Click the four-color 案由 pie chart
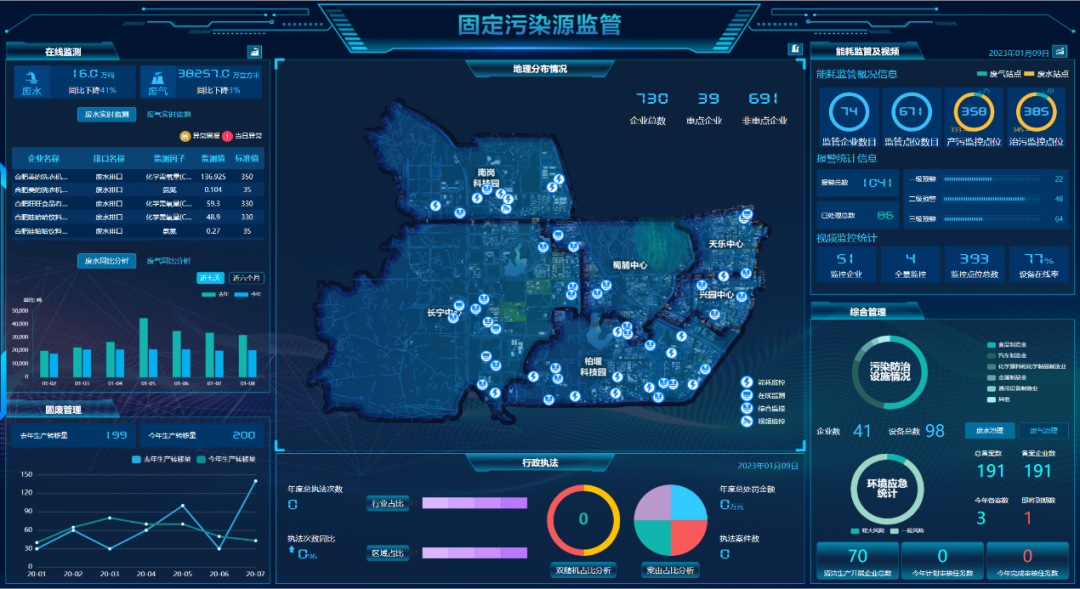Viewport: 1080px width, 589px height. (x=670, y=520)
